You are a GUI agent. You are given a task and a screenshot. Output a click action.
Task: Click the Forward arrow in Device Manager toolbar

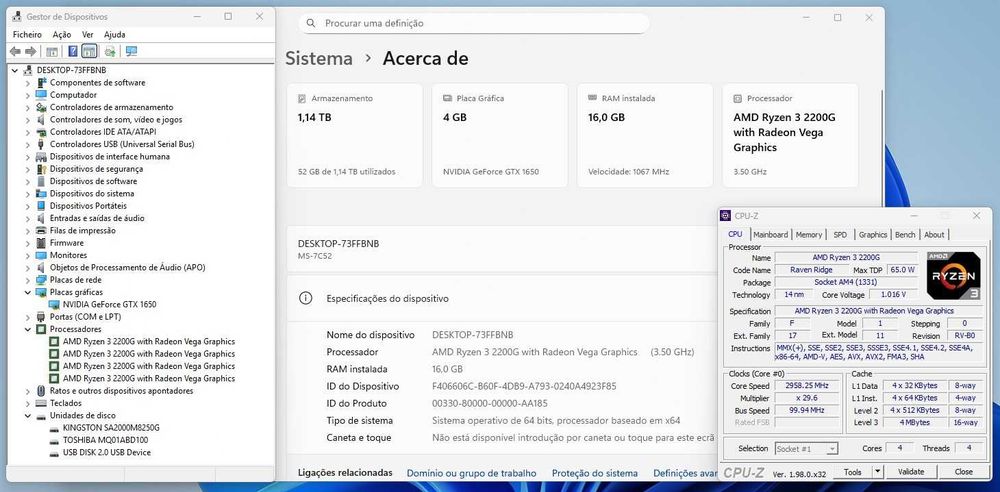pos(31,52)
